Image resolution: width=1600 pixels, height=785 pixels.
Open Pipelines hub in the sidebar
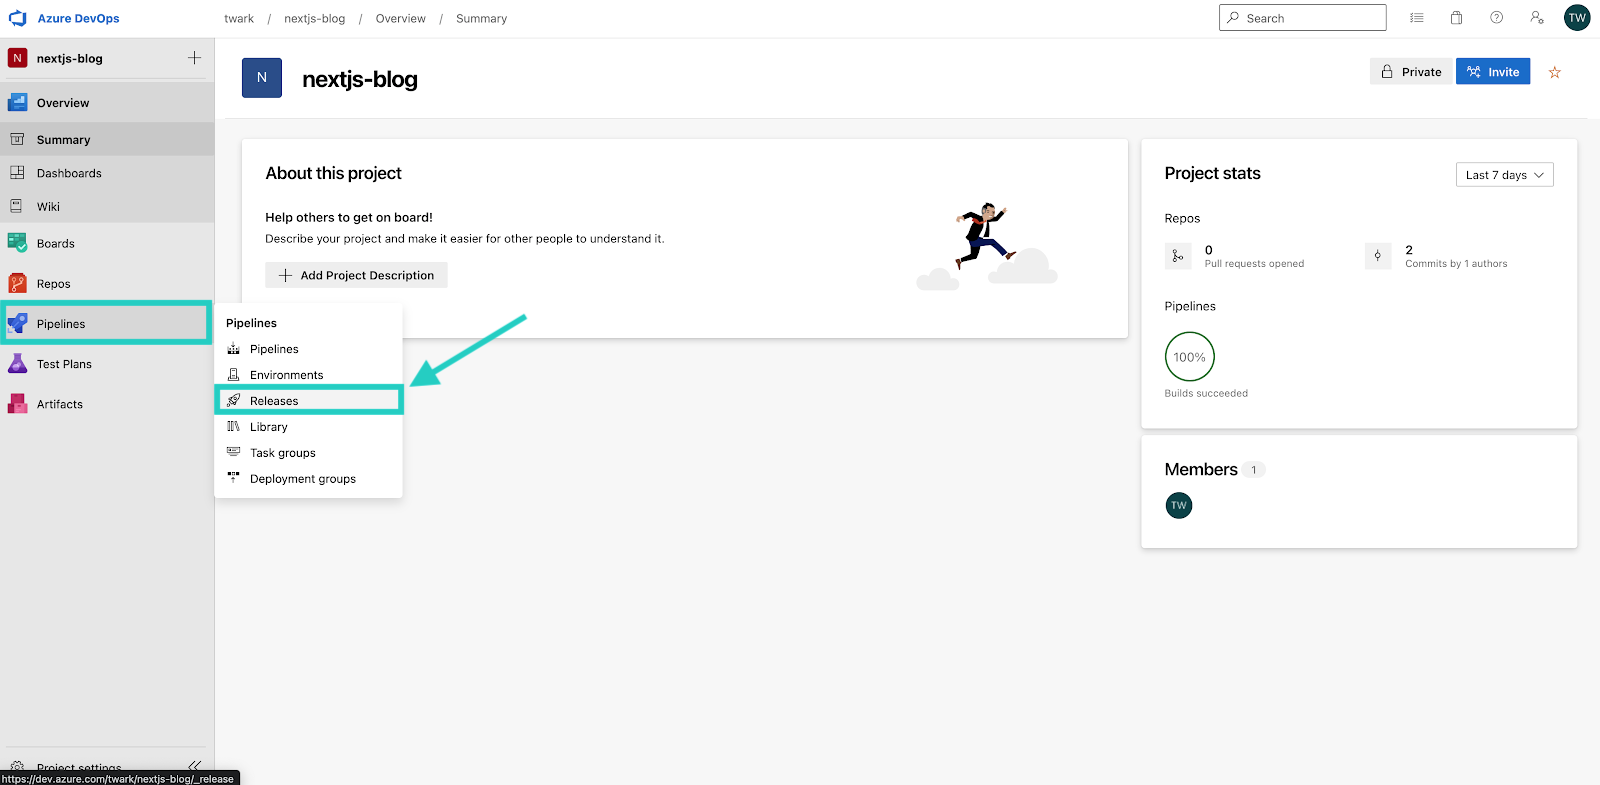pos(107,324)
